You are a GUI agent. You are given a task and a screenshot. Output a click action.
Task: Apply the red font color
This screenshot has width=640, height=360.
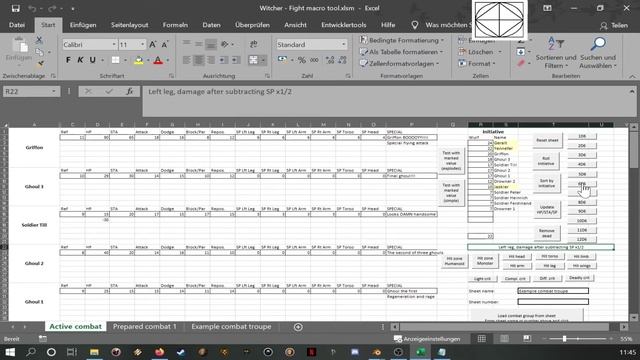(x=158, y=60)
